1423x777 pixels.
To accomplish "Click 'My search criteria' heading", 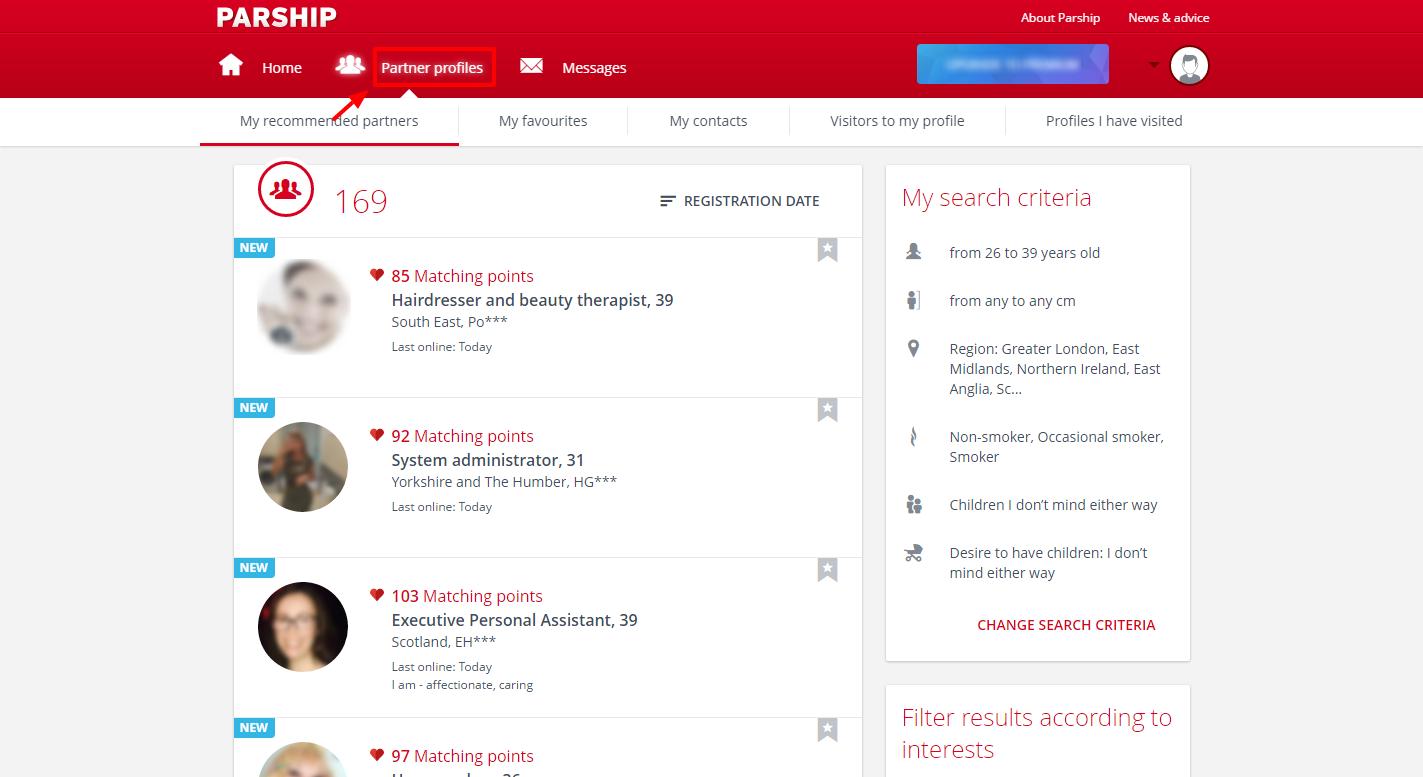I will pos(996,198).
